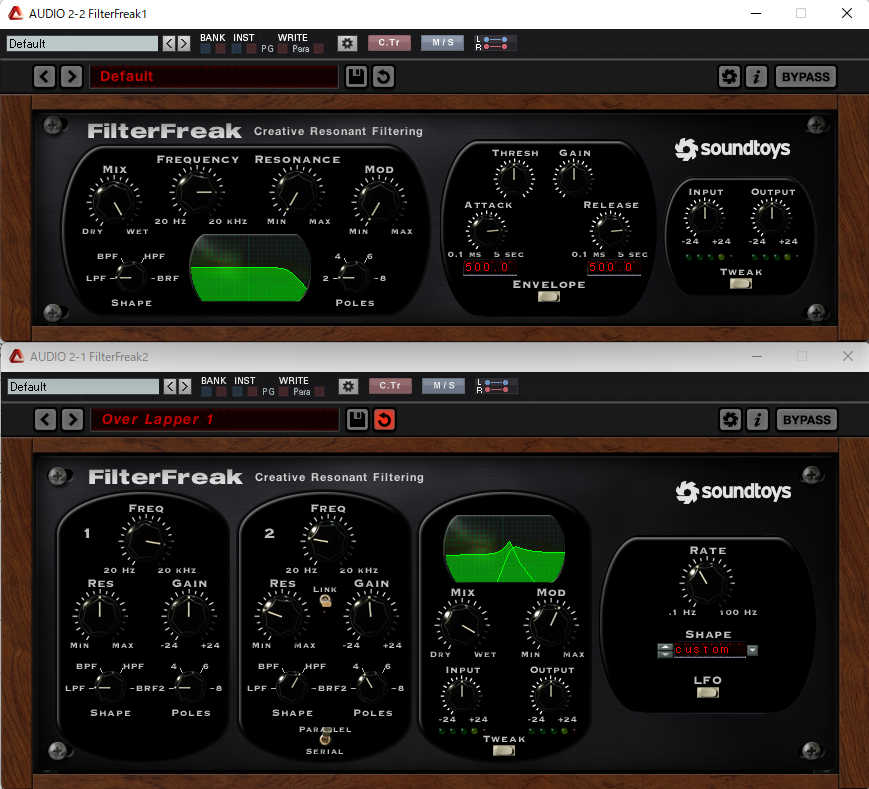Click L/R channel routing icon in FilterFreak1
The width and height of the screenshot is (869, 789).
pos(495,43)
